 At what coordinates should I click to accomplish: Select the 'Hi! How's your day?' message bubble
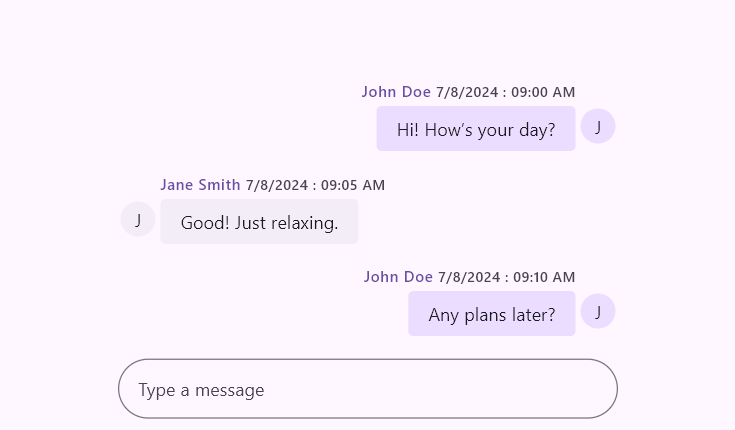point(476,128)
